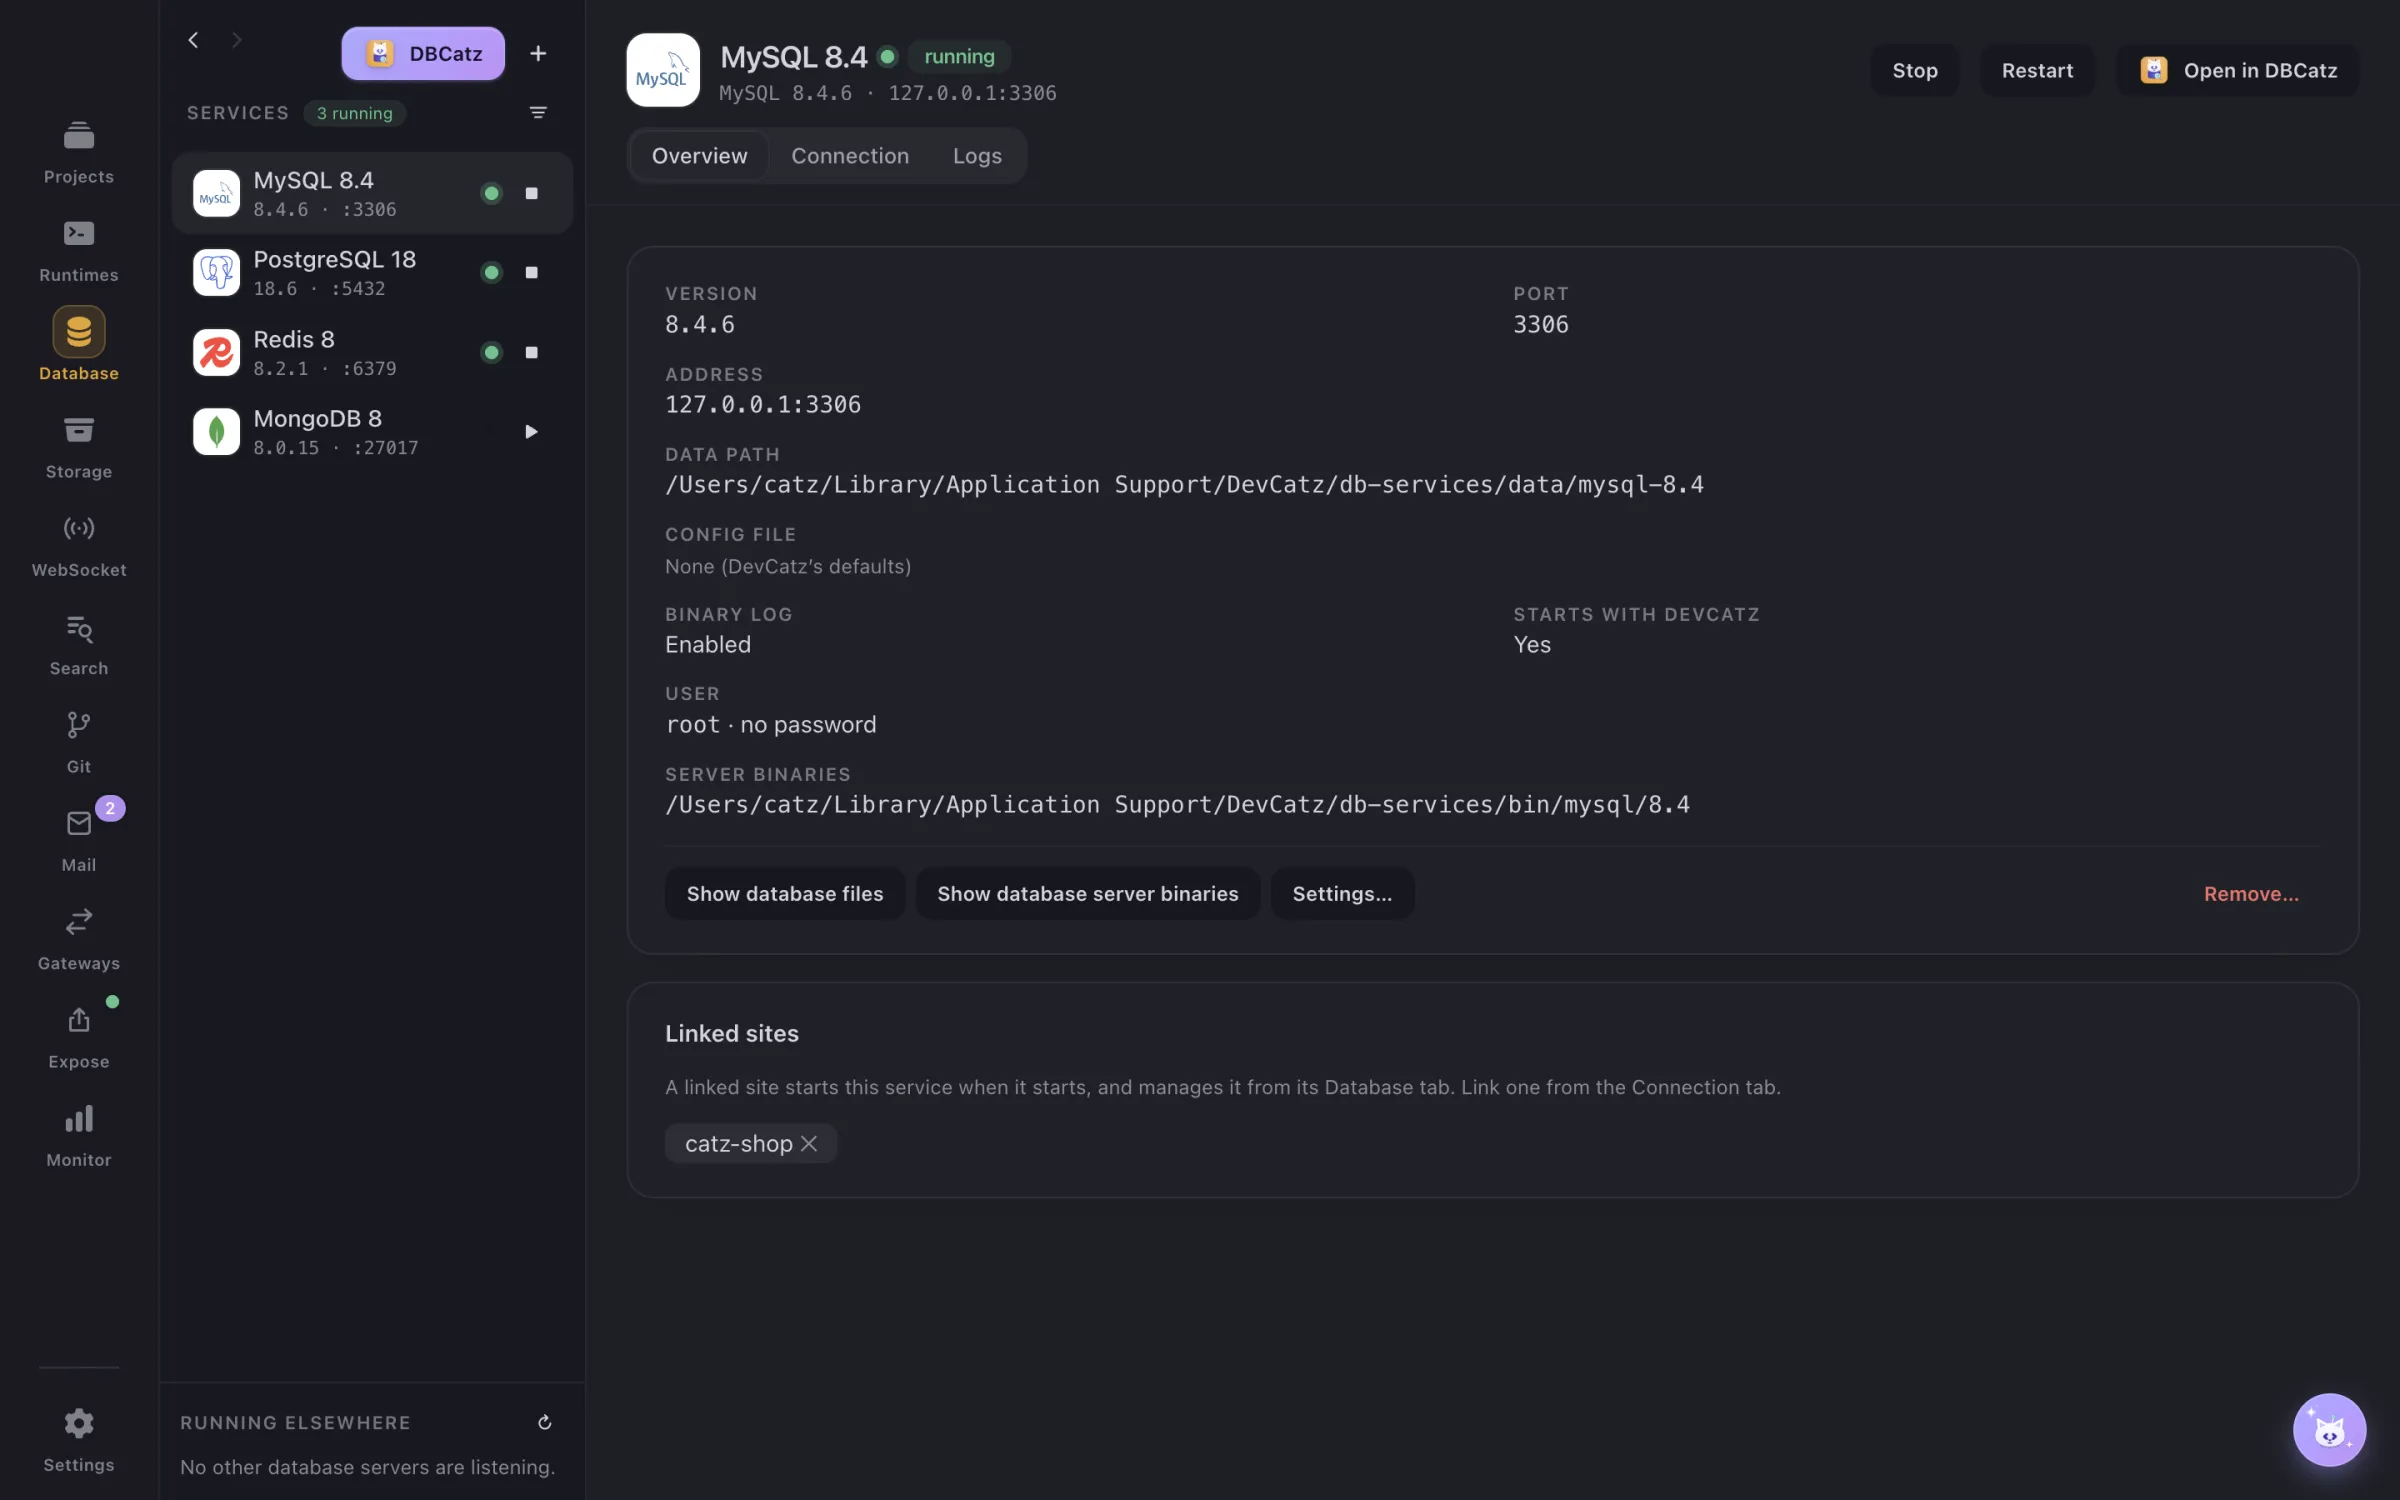Select the PostgreSQL 18 service row
The image size is (2400, 1500).
click(x=372, y=272)
